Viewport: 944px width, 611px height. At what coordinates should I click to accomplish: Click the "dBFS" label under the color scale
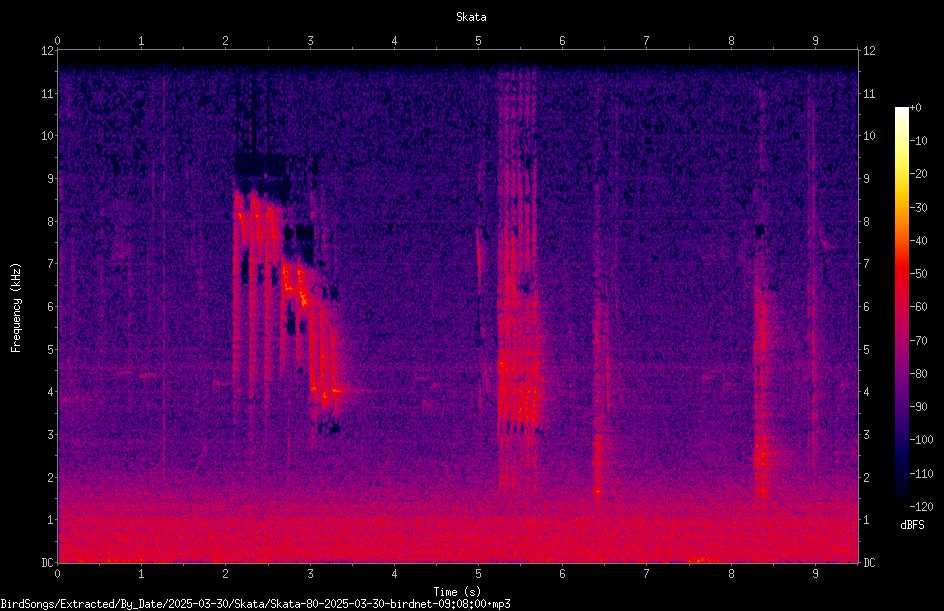tap(912, 525)
